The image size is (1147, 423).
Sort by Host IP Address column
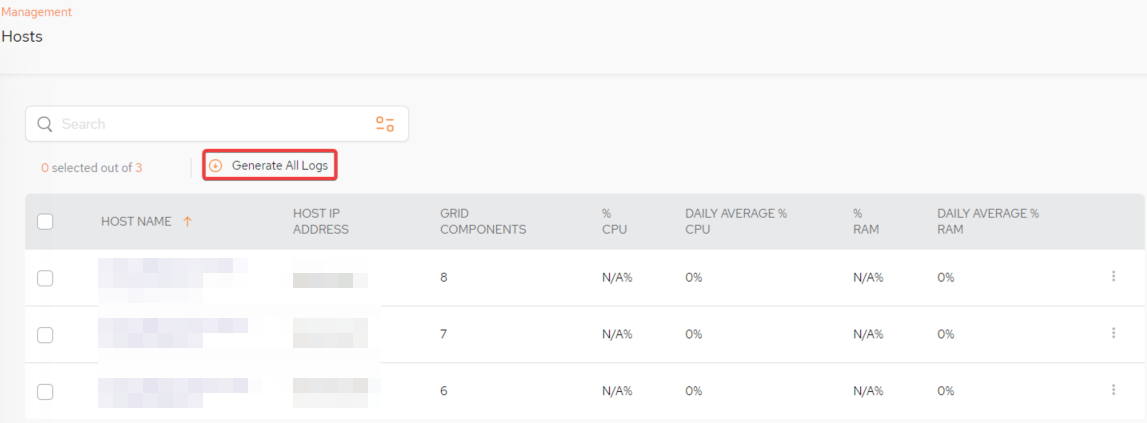click(321, 221)
